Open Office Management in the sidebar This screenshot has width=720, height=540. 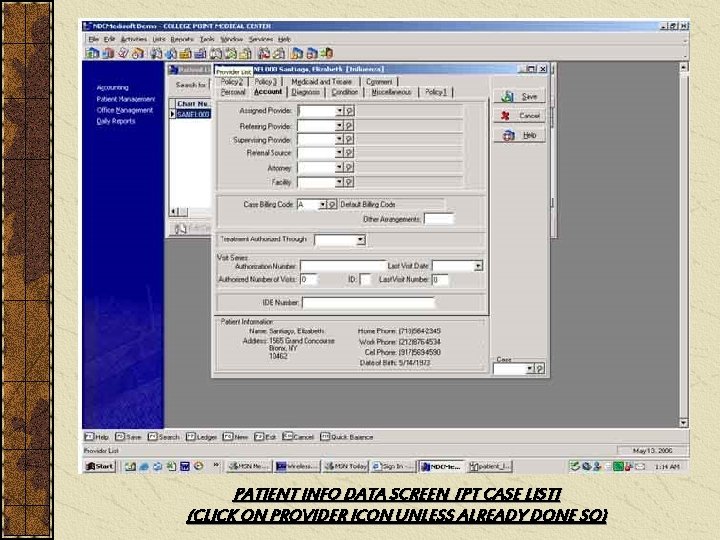pos(125,110)
